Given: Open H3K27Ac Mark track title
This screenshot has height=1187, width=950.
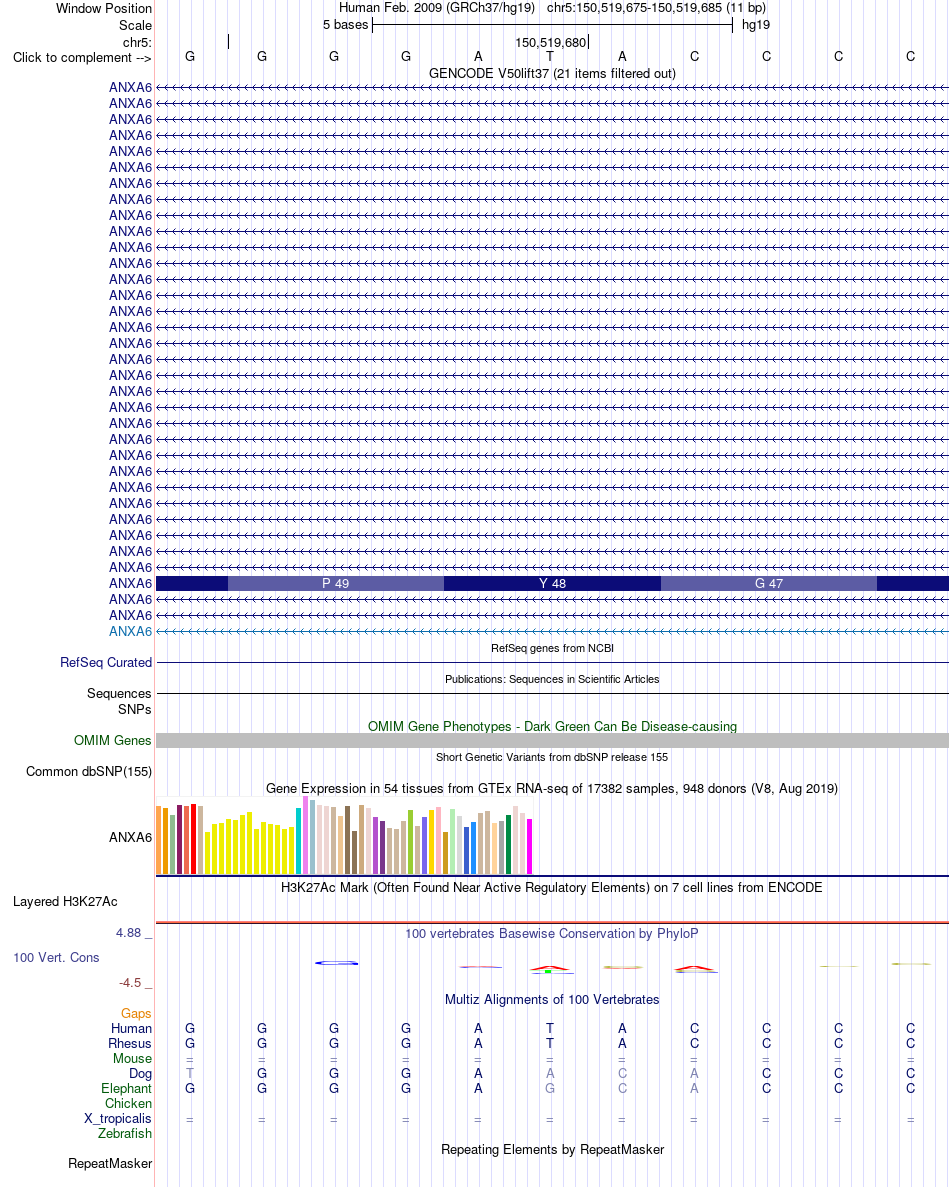Looking at the screenshot, I should tap(552, 887).
